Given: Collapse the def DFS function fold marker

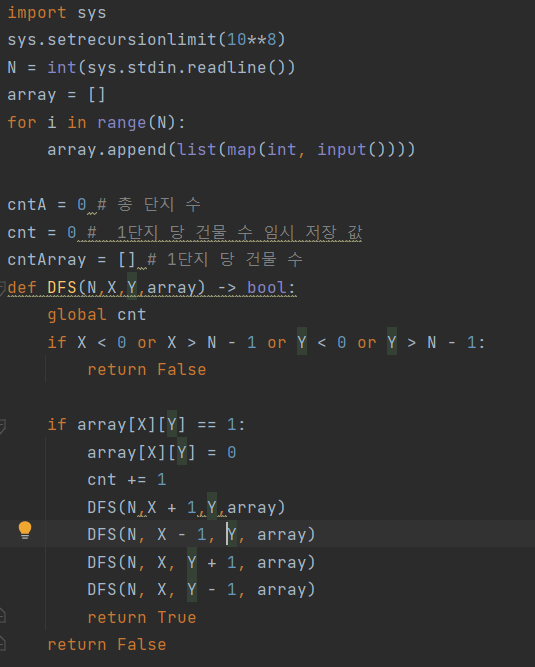Looking at the screenshot, I should coord(2,288).
